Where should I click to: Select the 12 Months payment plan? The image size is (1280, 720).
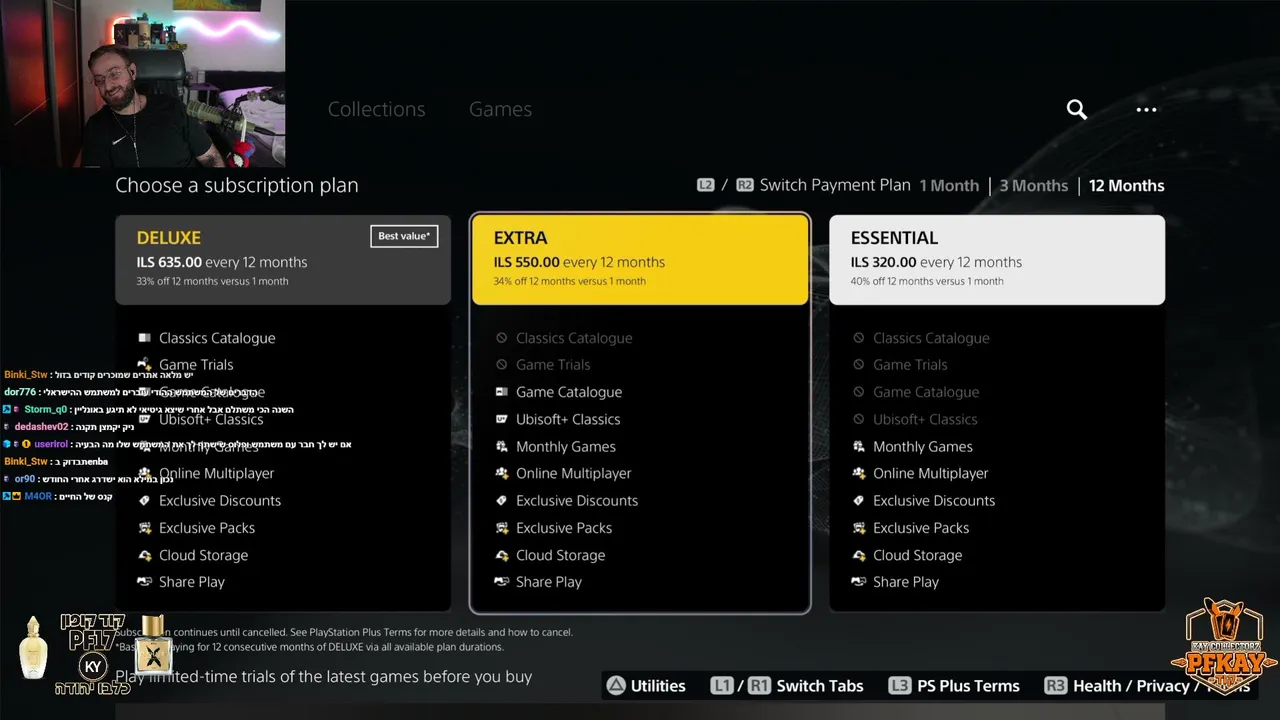point(1127,185)
